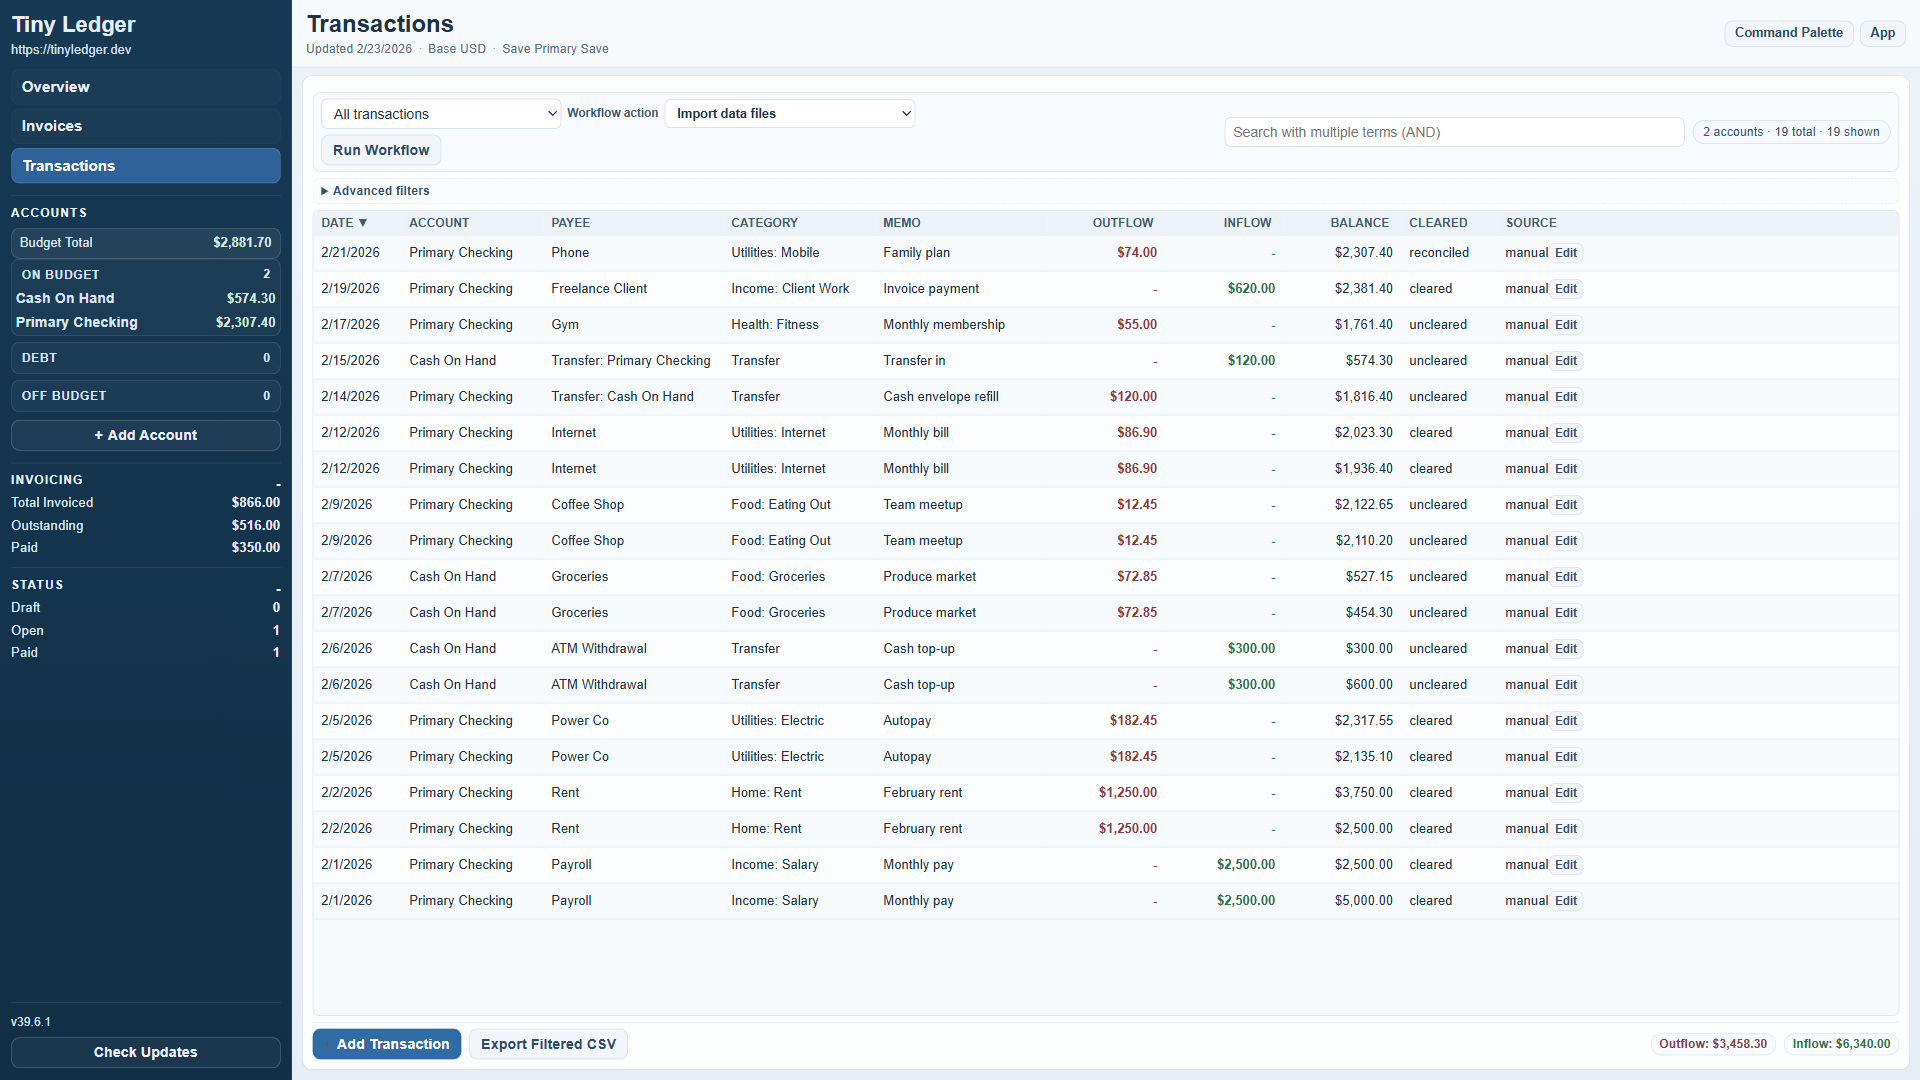Select the Transactions tab in sidebar
Screen dimensions: 1920x1080
[x=145, y=166]
